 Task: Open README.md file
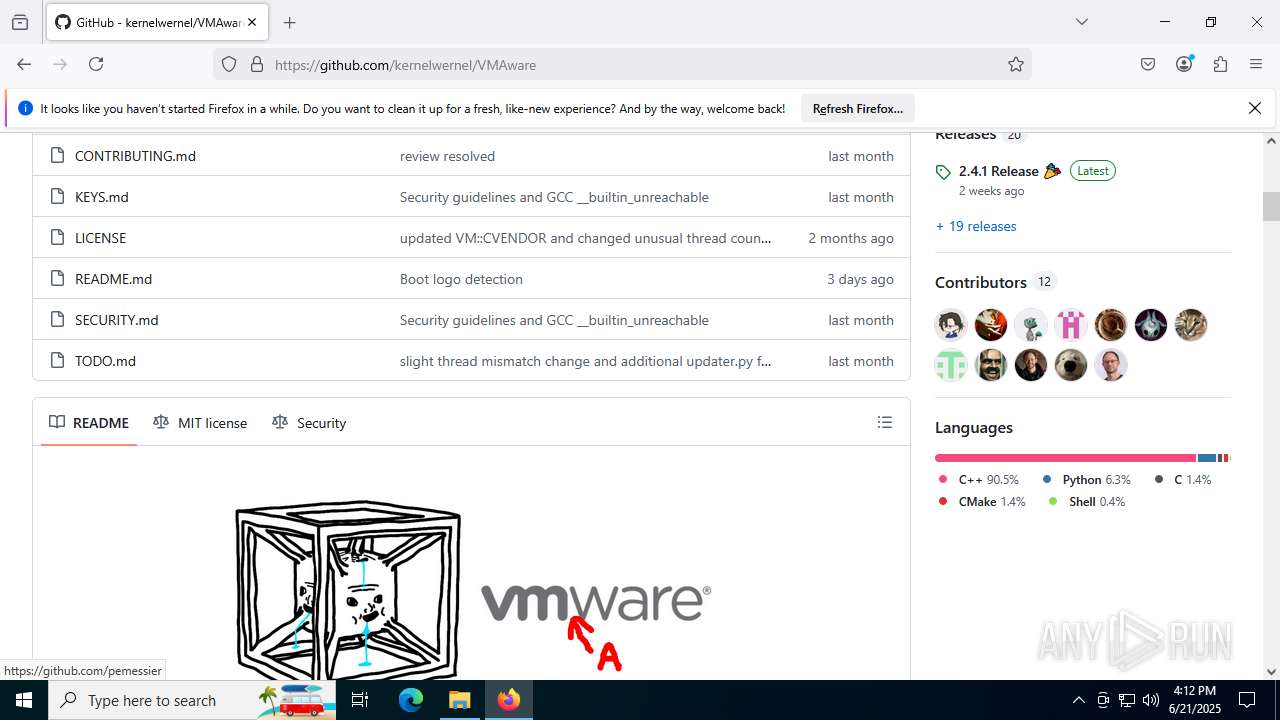click(x=113, y=279)
